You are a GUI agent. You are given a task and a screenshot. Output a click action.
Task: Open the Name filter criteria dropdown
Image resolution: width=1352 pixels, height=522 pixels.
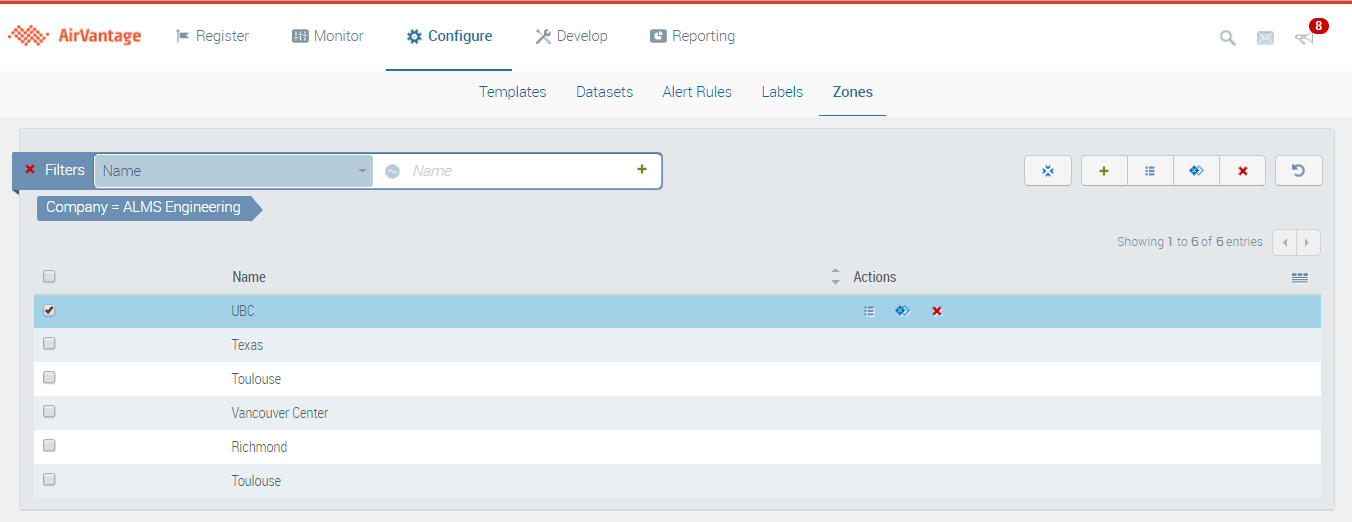[234, 171]
